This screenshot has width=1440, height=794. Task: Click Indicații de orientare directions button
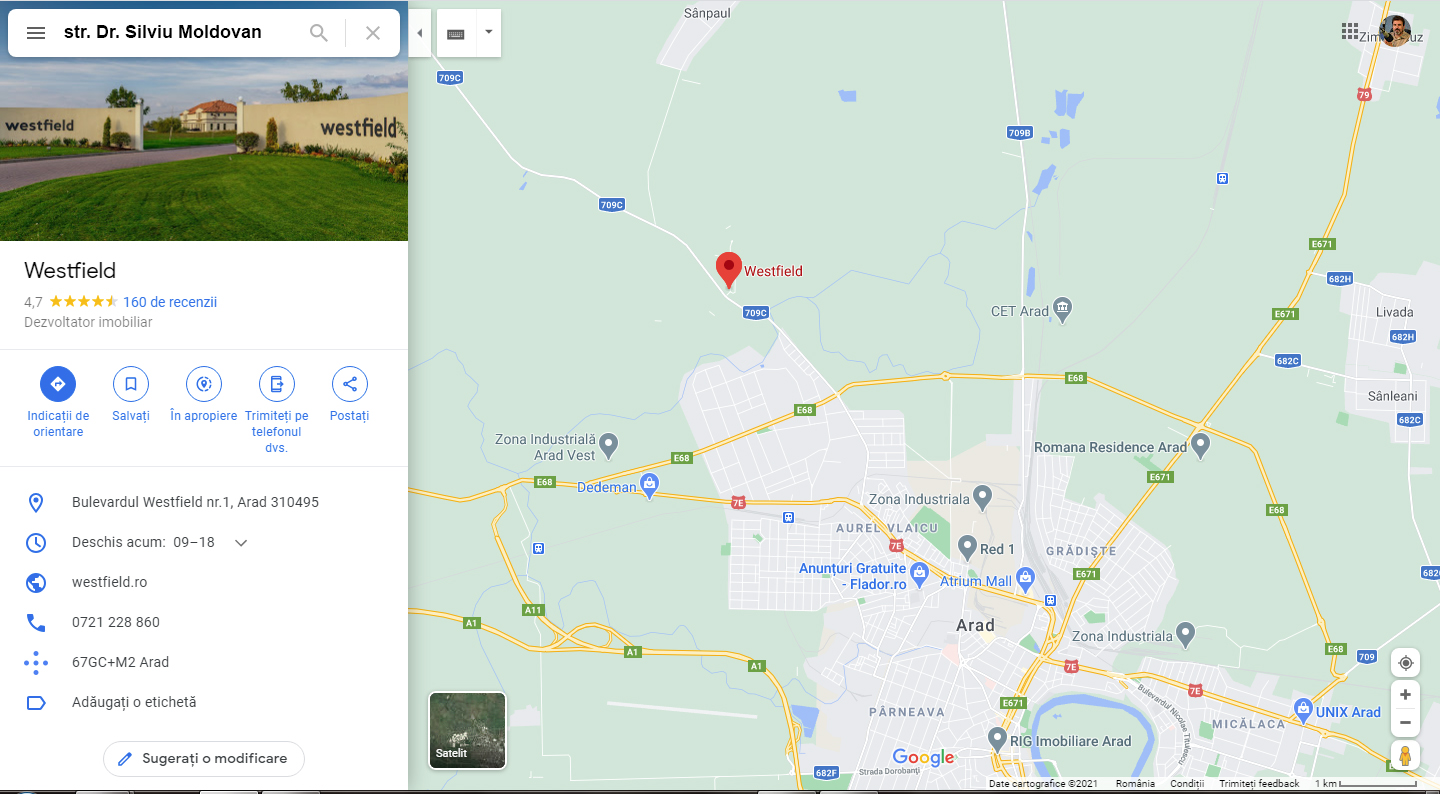(x=58, y=384)
